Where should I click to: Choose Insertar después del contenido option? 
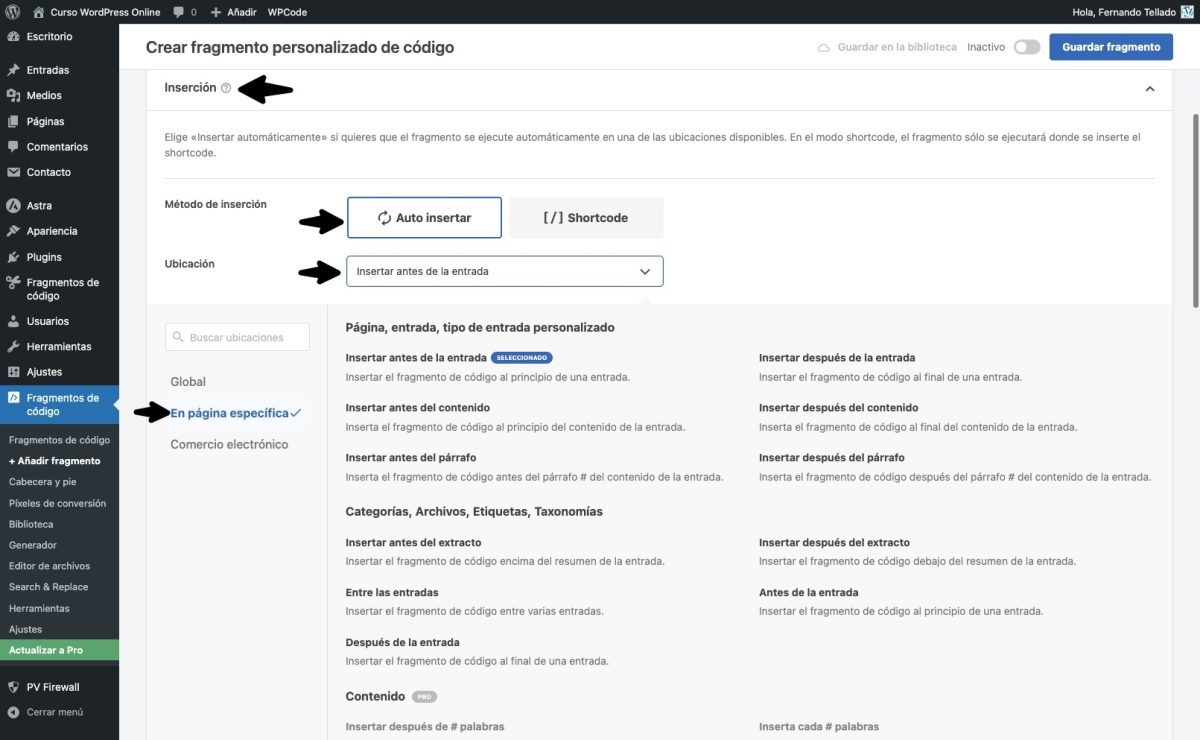838,408
